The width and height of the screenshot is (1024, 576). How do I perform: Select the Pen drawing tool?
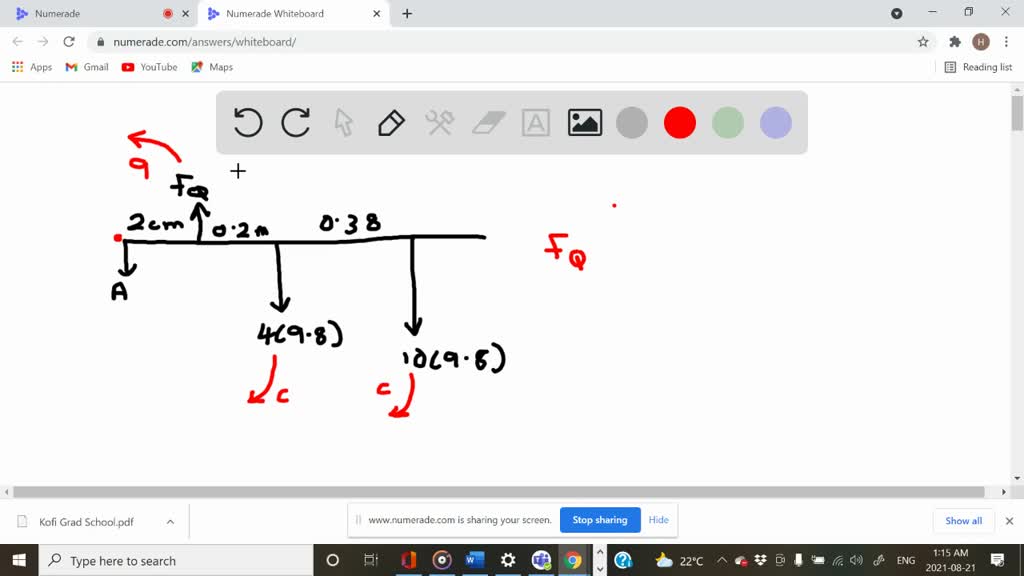point(391,122)
